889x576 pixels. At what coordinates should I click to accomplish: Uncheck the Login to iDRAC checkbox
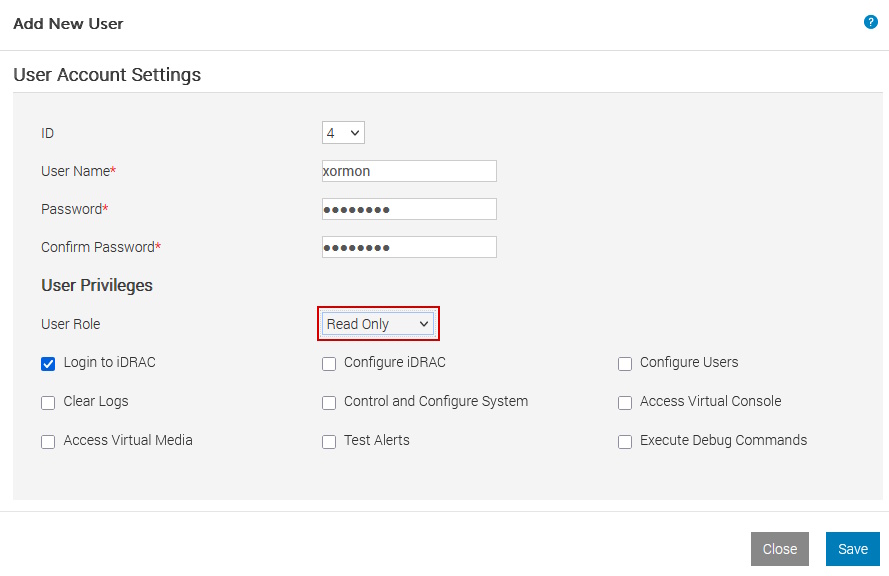48,363
